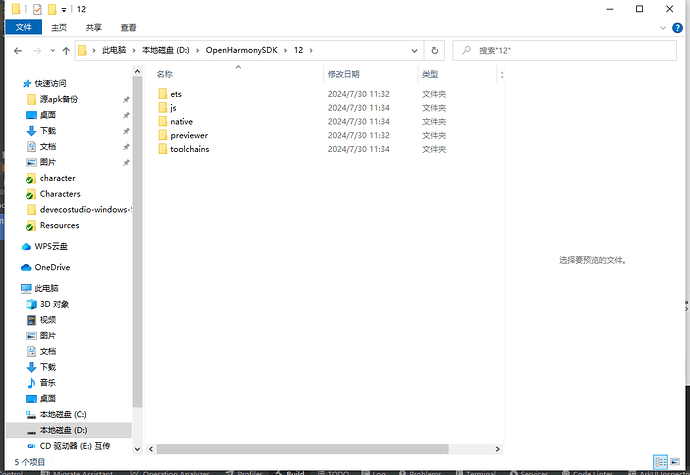Screen dimensions: 690x475
Task: Sort by 类型 column header
Action: 430,74
